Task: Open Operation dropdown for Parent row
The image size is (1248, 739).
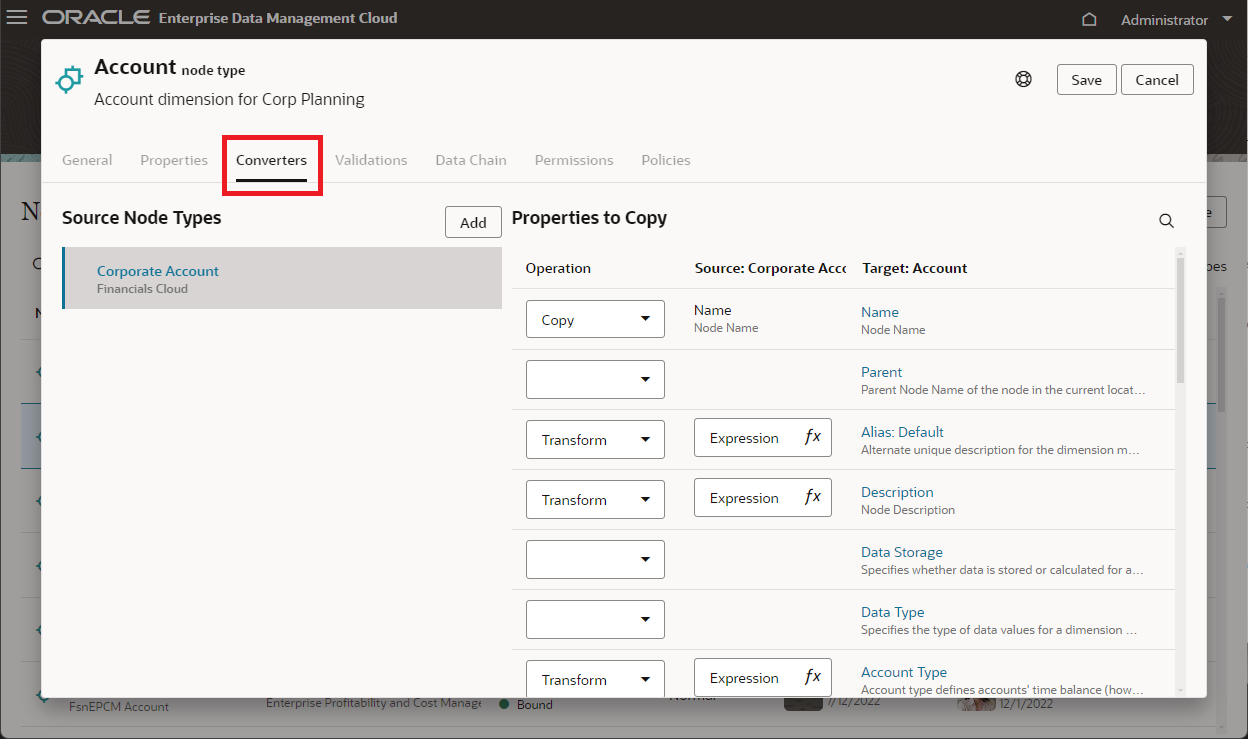Action: [595, 380]
